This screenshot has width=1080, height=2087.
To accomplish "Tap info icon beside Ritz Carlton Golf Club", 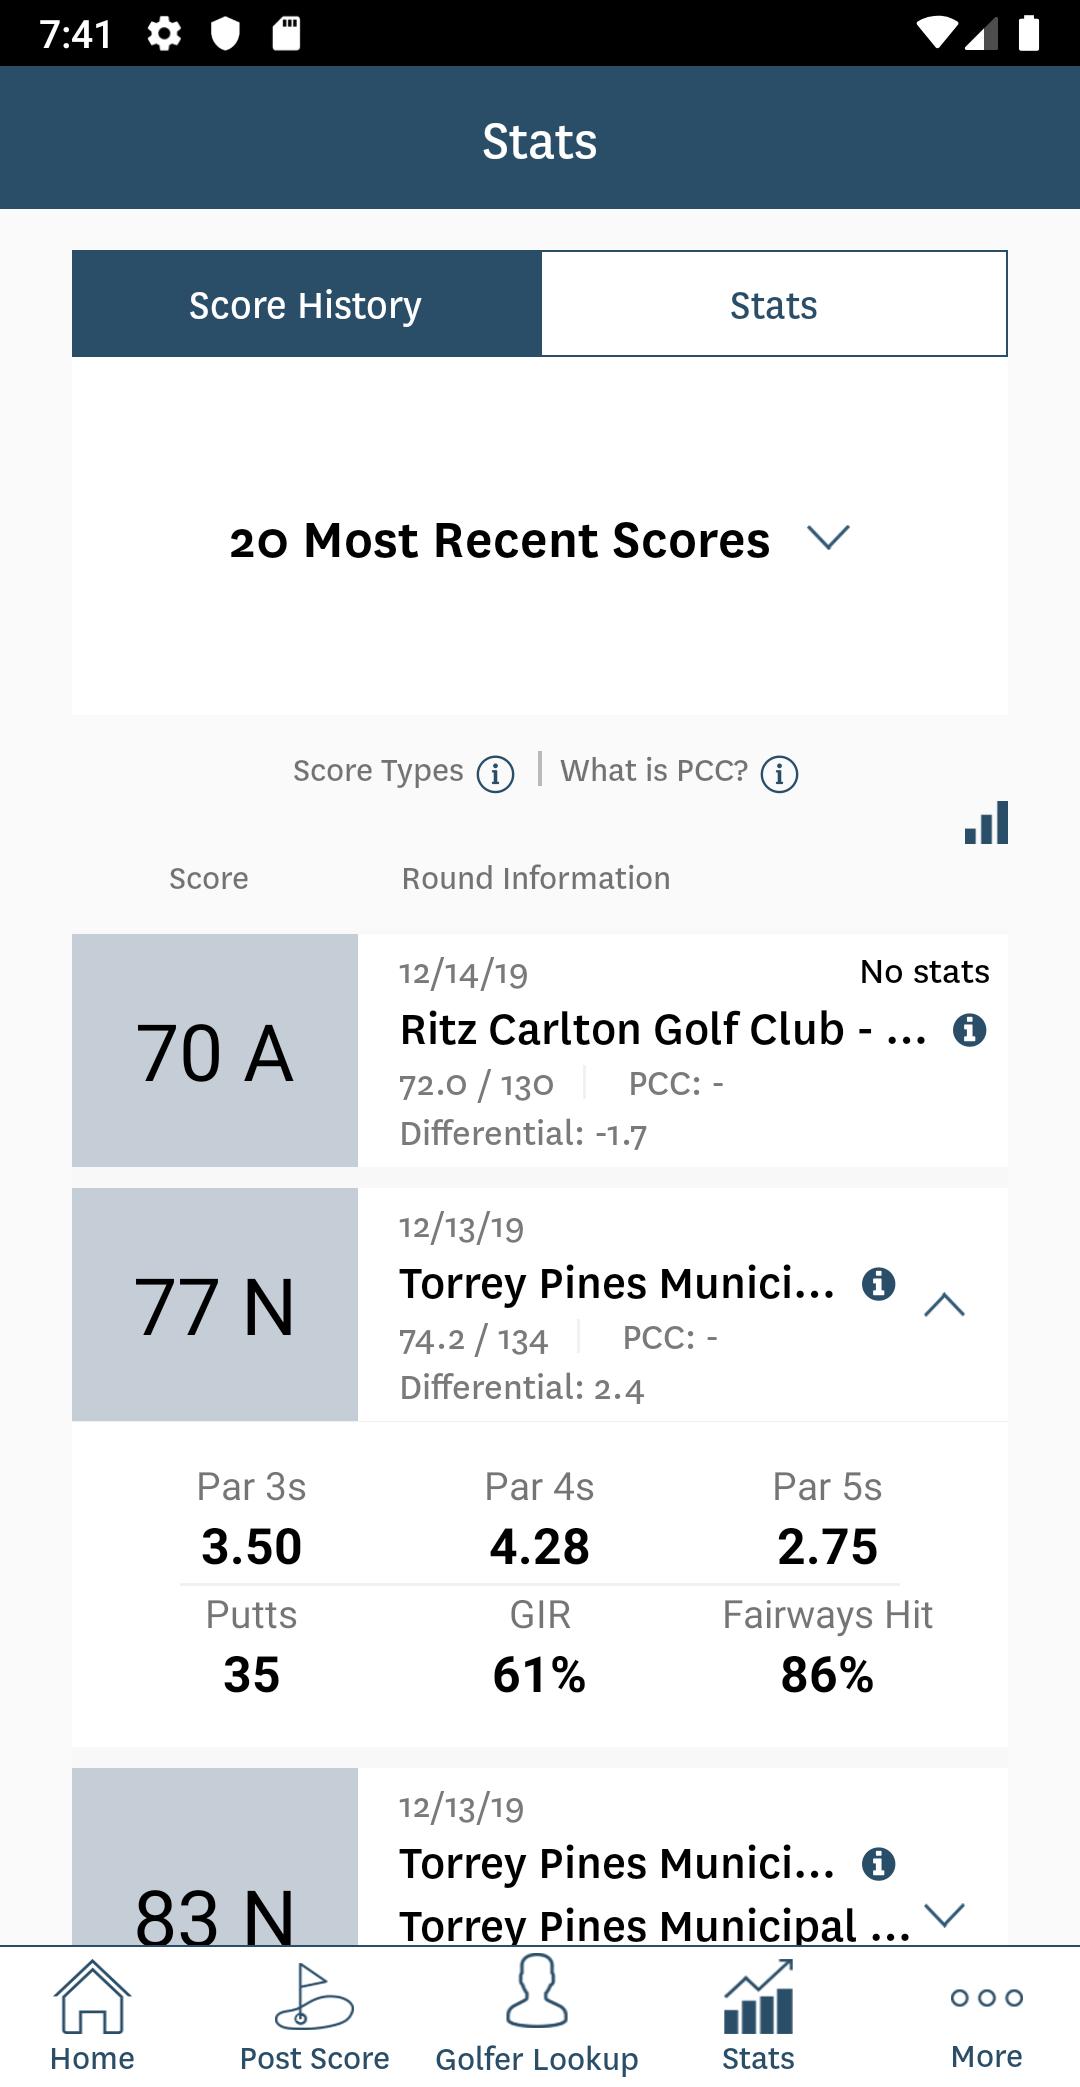I will point(969,1029).
